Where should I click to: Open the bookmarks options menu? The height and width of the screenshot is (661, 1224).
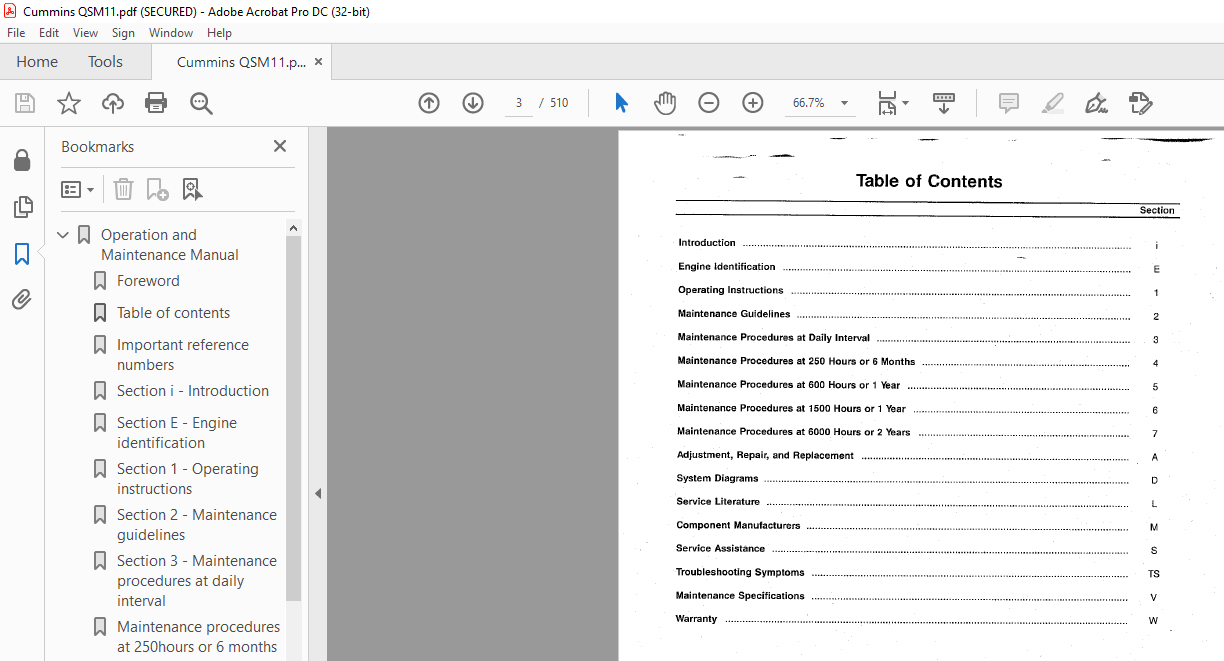click(x=77, y=189)
